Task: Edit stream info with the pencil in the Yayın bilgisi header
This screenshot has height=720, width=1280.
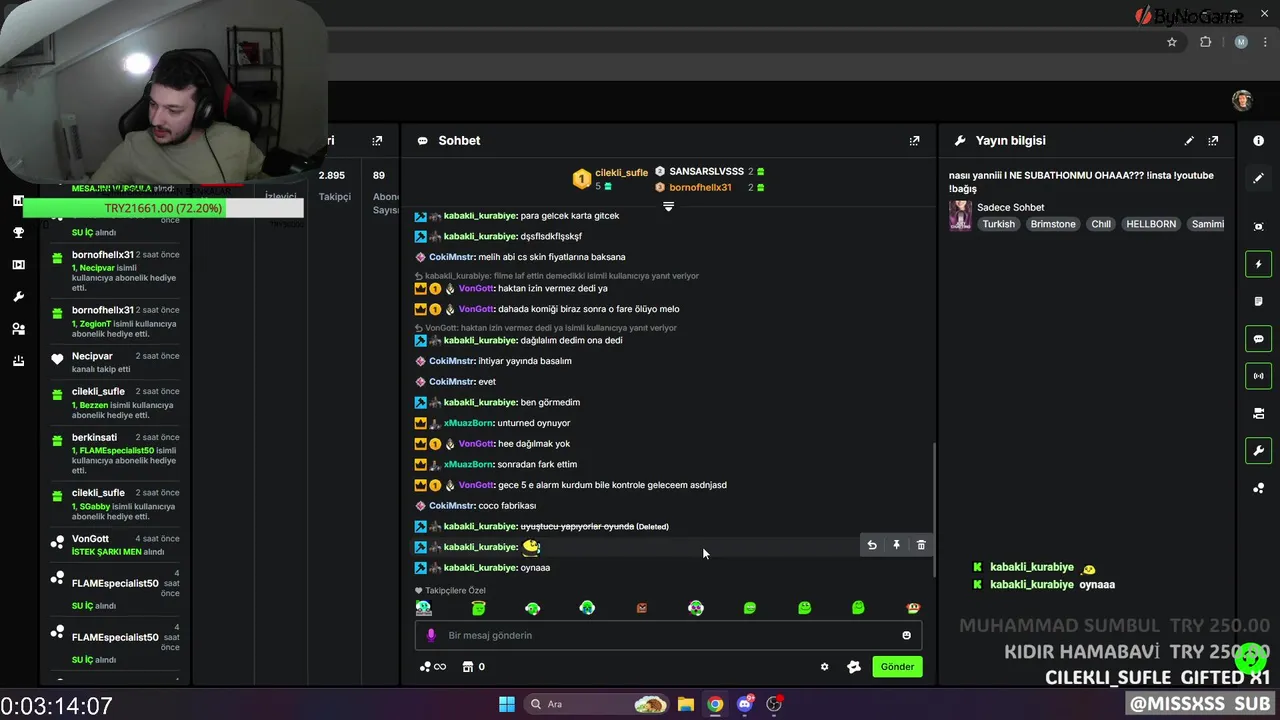Action: click(1189, 141)
